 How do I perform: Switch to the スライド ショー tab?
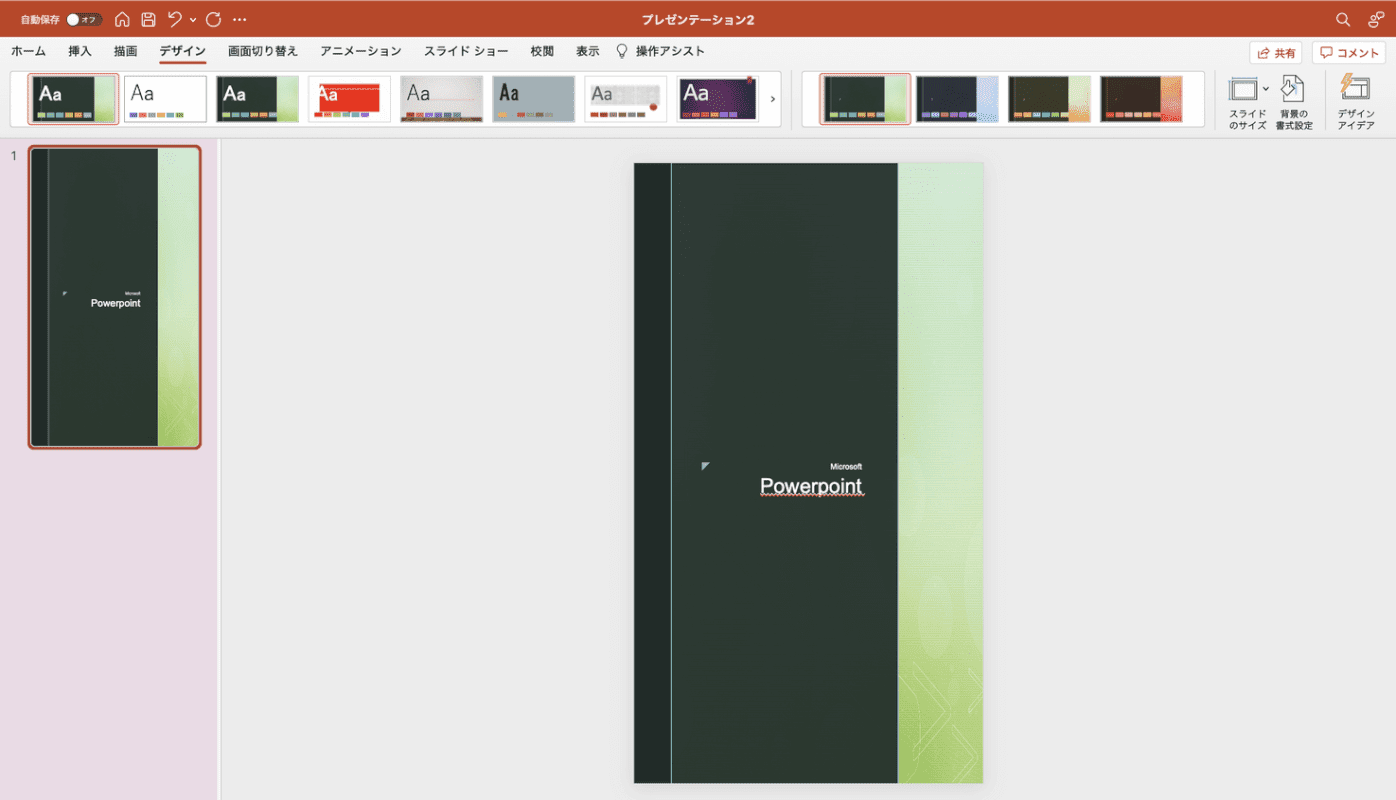click(466, 51)
